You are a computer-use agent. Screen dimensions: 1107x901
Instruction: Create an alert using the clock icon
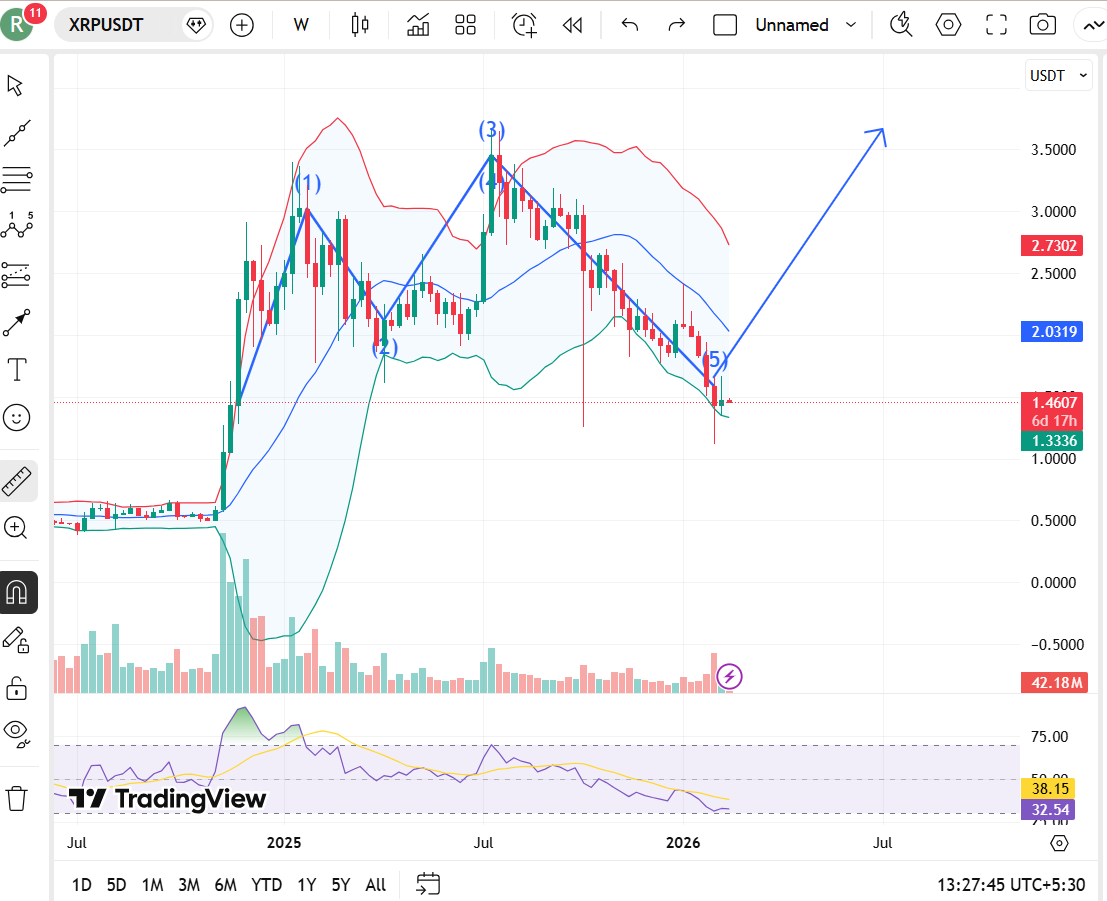523,24
